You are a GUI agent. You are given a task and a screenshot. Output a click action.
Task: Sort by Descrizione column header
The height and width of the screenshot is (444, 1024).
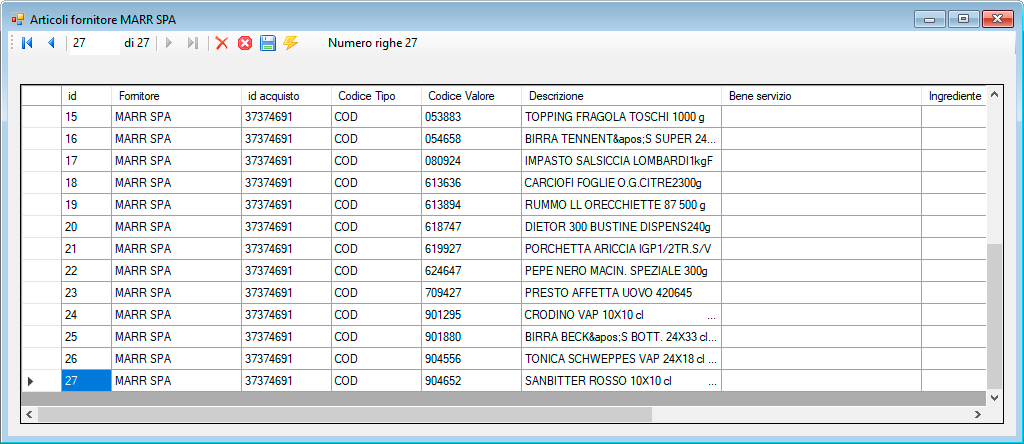pyautogui.click(x=621, y=96)
